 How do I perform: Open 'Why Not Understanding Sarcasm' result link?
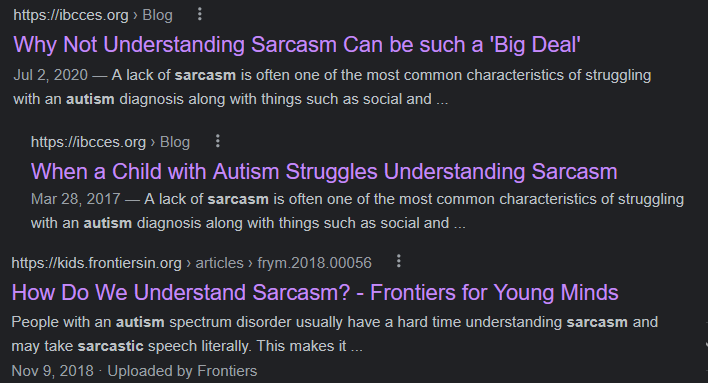tap(297, 45)
